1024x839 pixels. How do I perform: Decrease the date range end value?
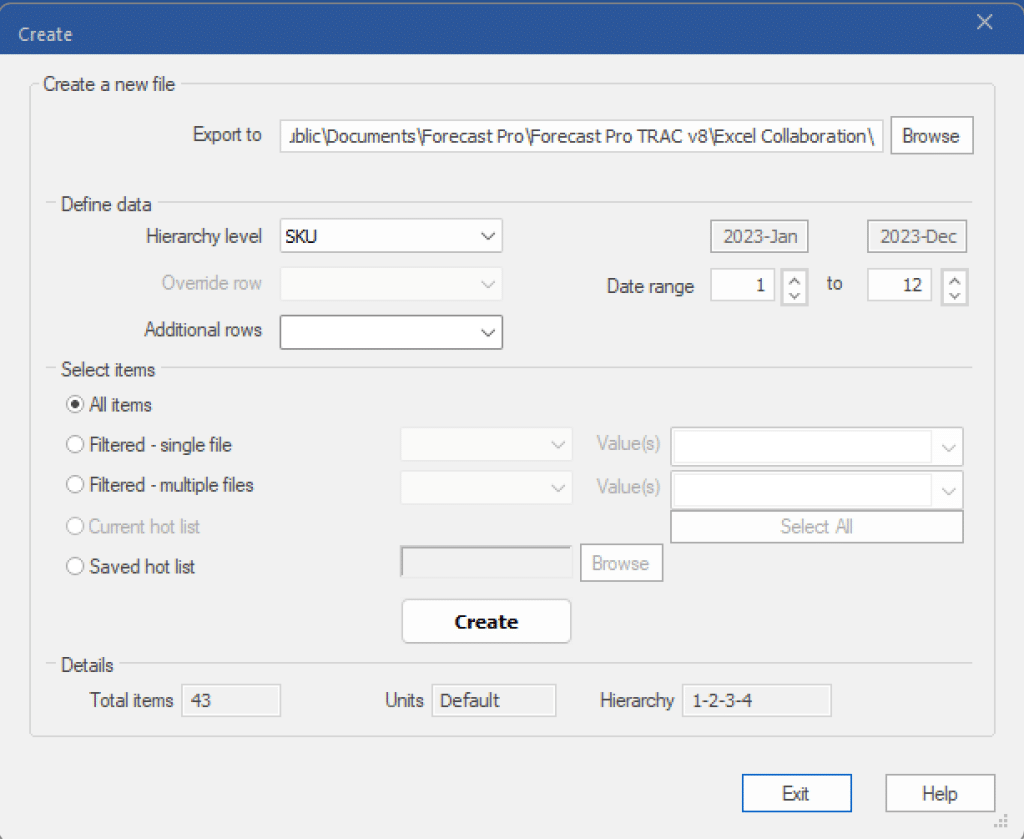954,295
